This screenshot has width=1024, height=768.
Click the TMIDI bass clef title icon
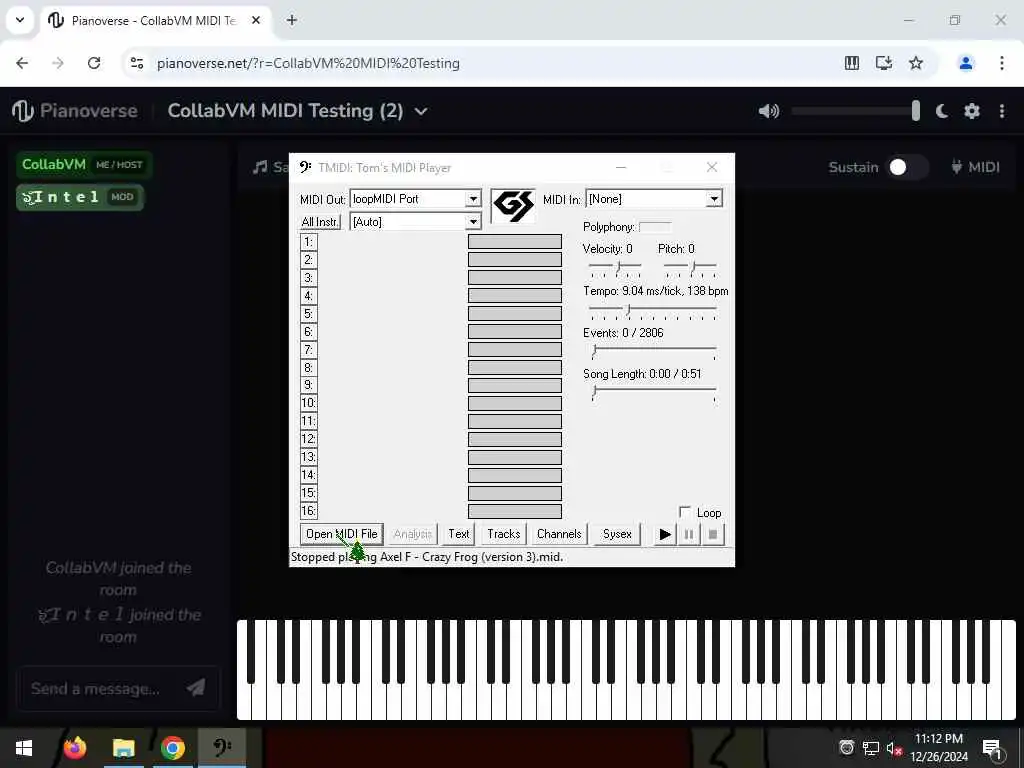tap(305, 167)
